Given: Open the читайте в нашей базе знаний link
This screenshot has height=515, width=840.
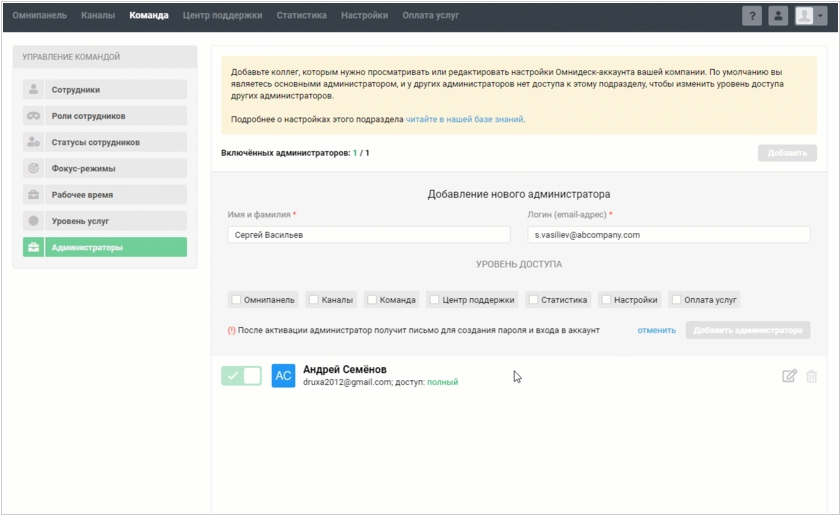Looking at the screenshot, I should 464,119.
